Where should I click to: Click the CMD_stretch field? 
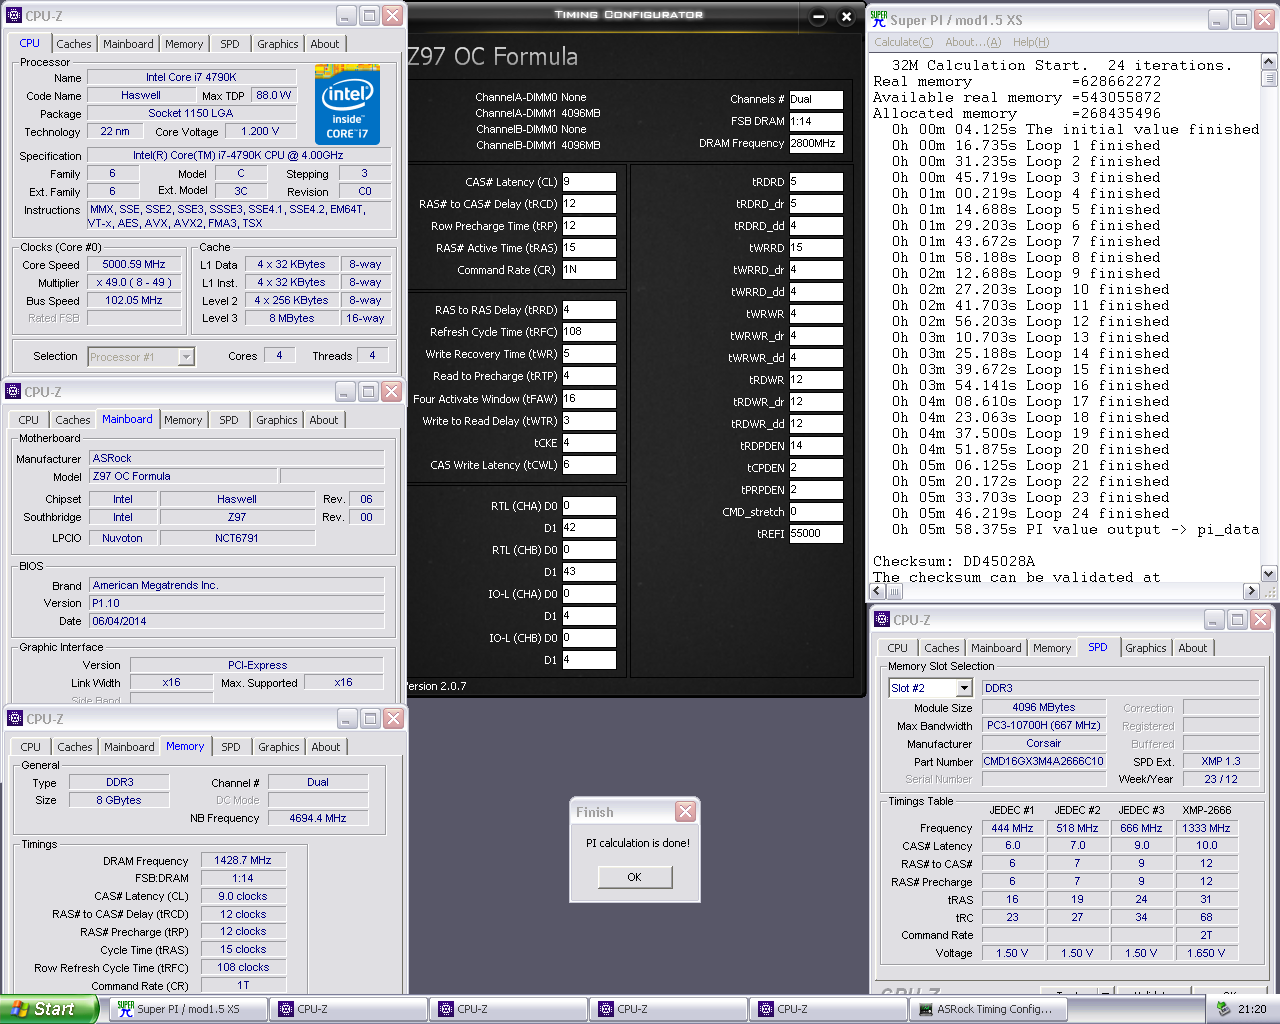(816, 512)
